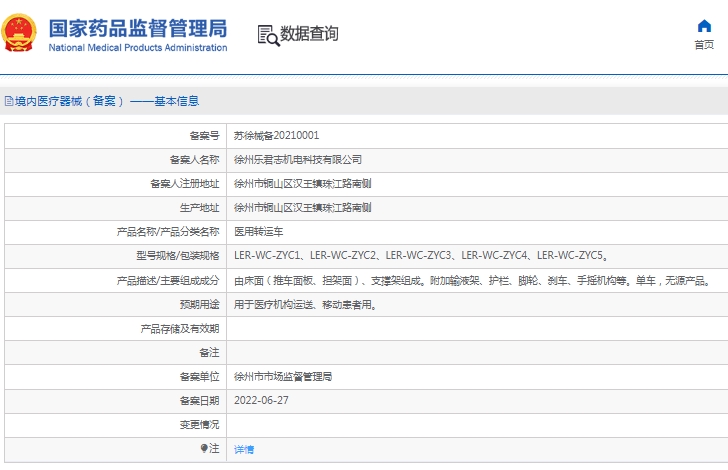
Task: Click the value 徐州市市场监督管理局
Action: coord(283,377)
